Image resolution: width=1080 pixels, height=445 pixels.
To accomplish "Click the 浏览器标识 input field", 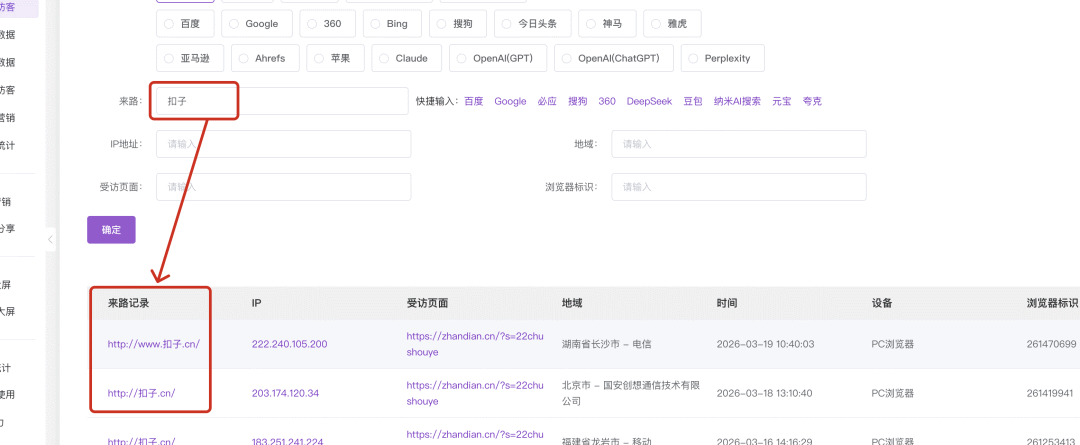I will (x=738, y=187).
